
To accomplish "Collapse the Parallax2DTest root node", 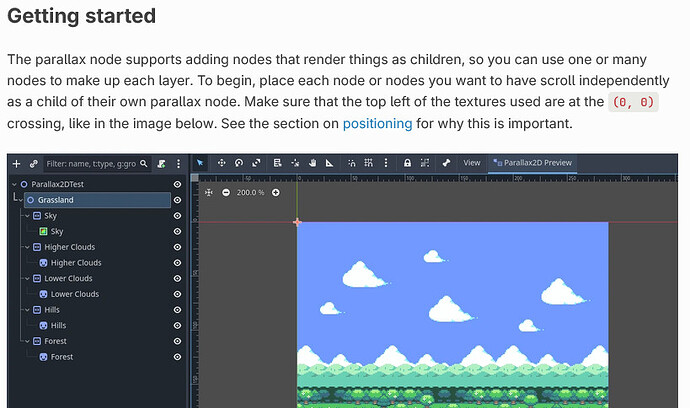I will point(14,184).
